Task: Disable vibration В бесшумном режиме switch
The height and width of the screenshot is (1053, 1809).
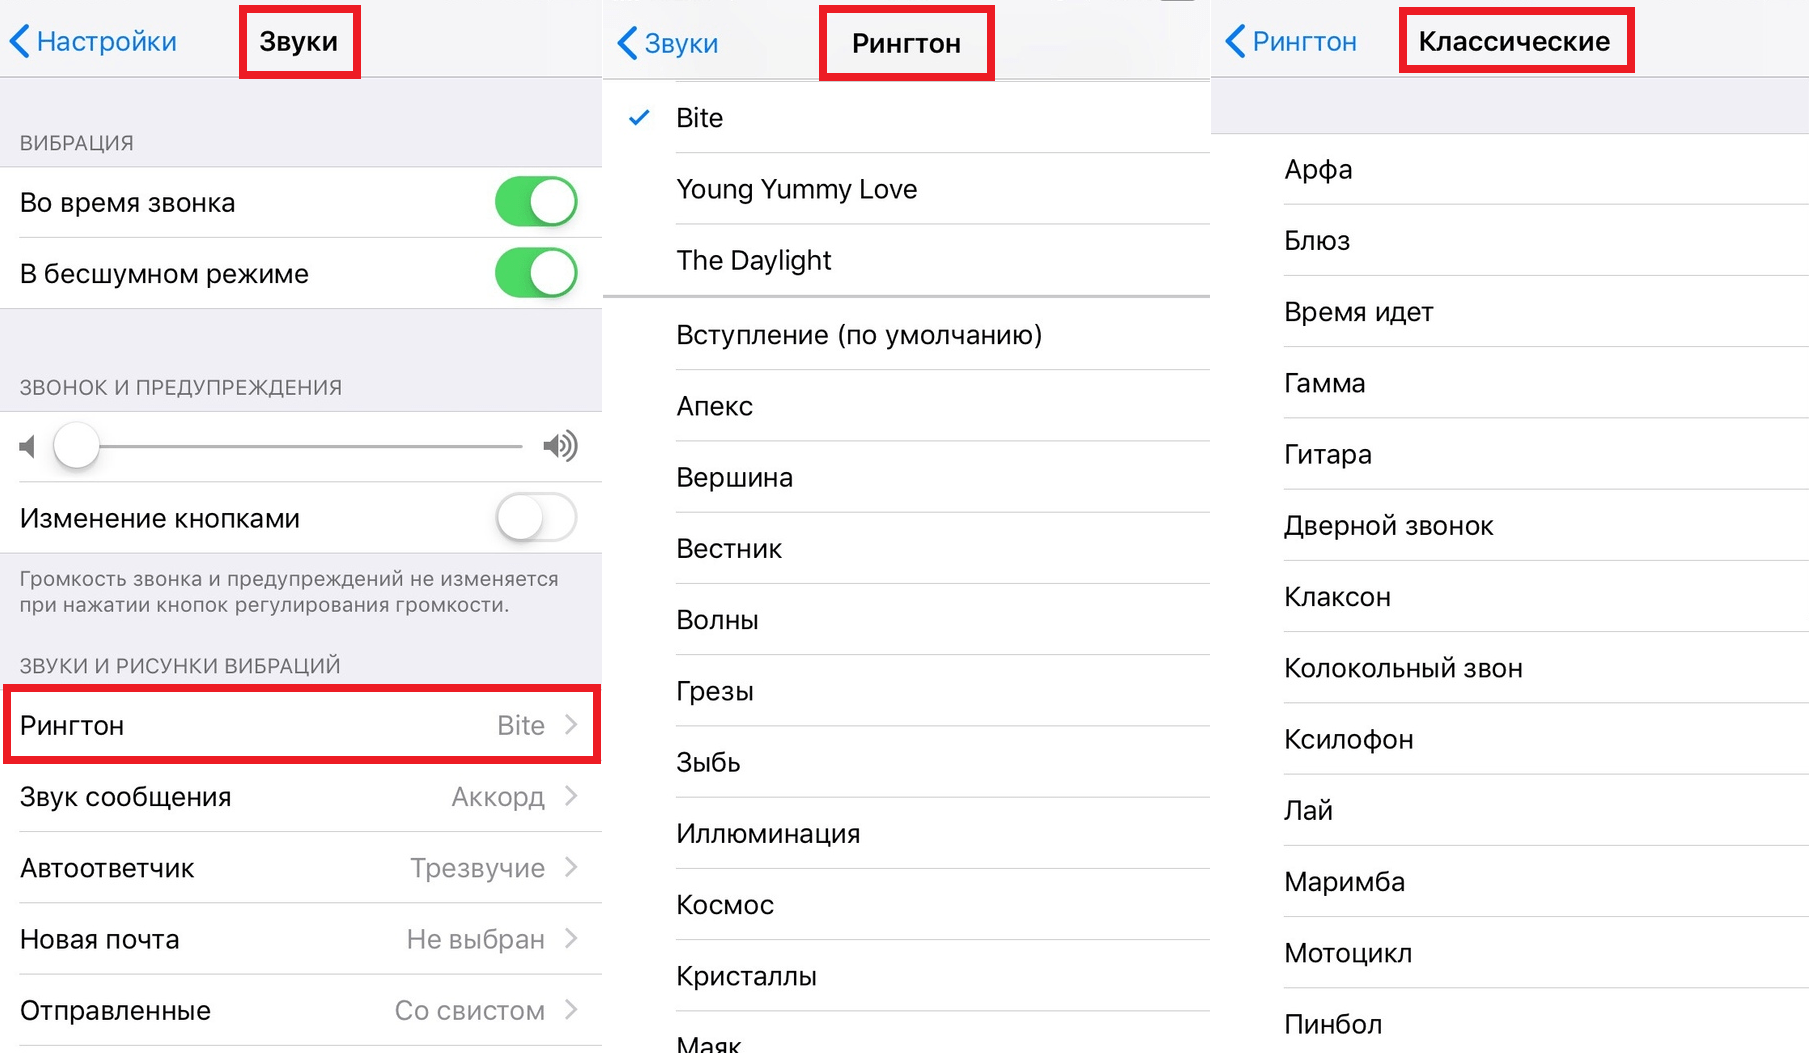Action: point(536,273)
